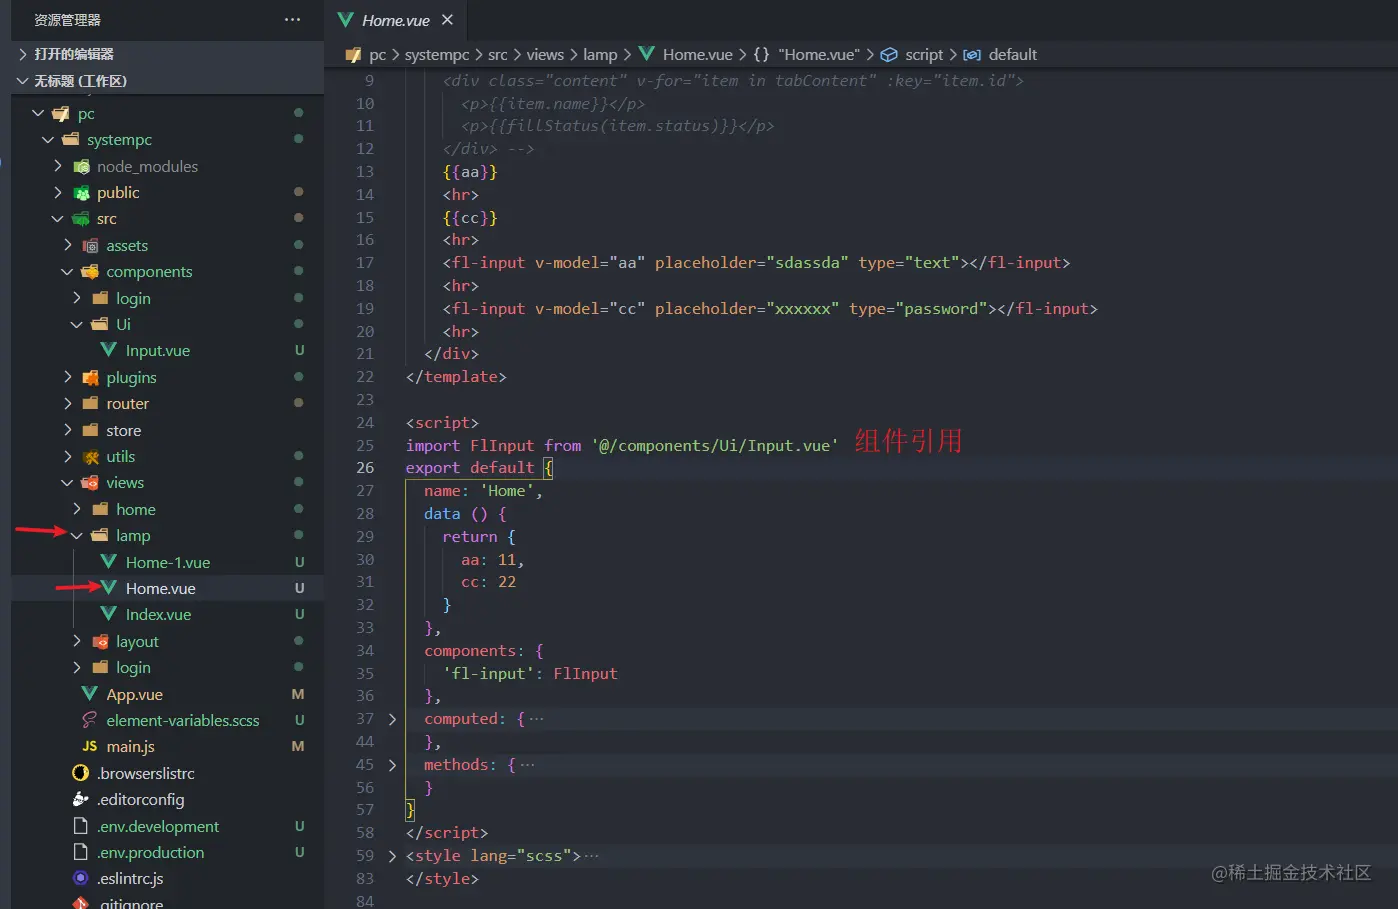Click the node_modules folder icon
Viewport: 1398px width, 909px height.
pos(81,166)
